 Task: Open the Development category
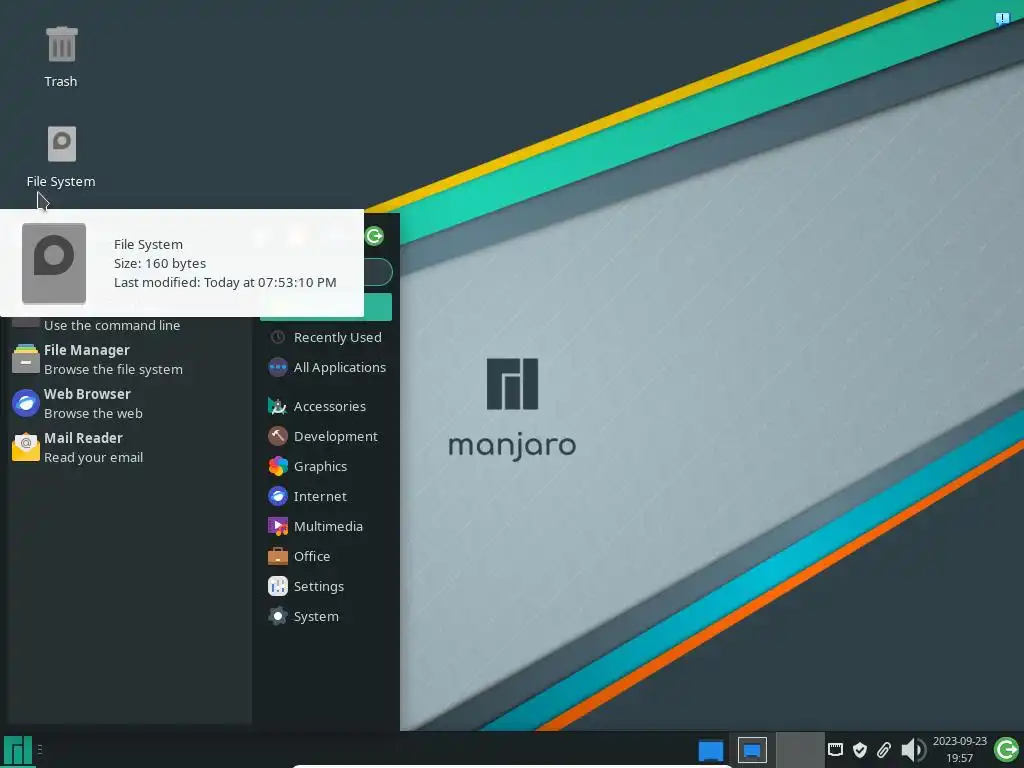(327, 436)
